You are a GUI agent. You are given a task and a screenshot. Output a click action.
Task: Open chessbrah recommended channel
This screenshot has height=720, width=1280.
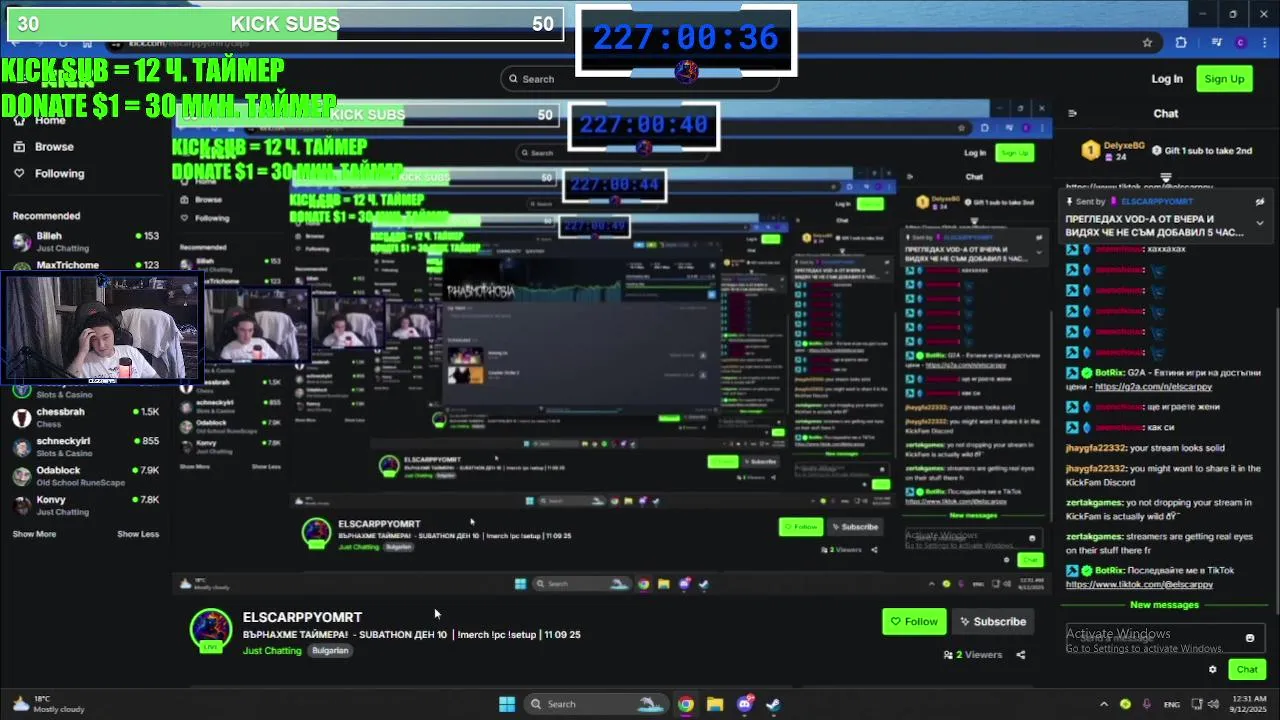86,418
